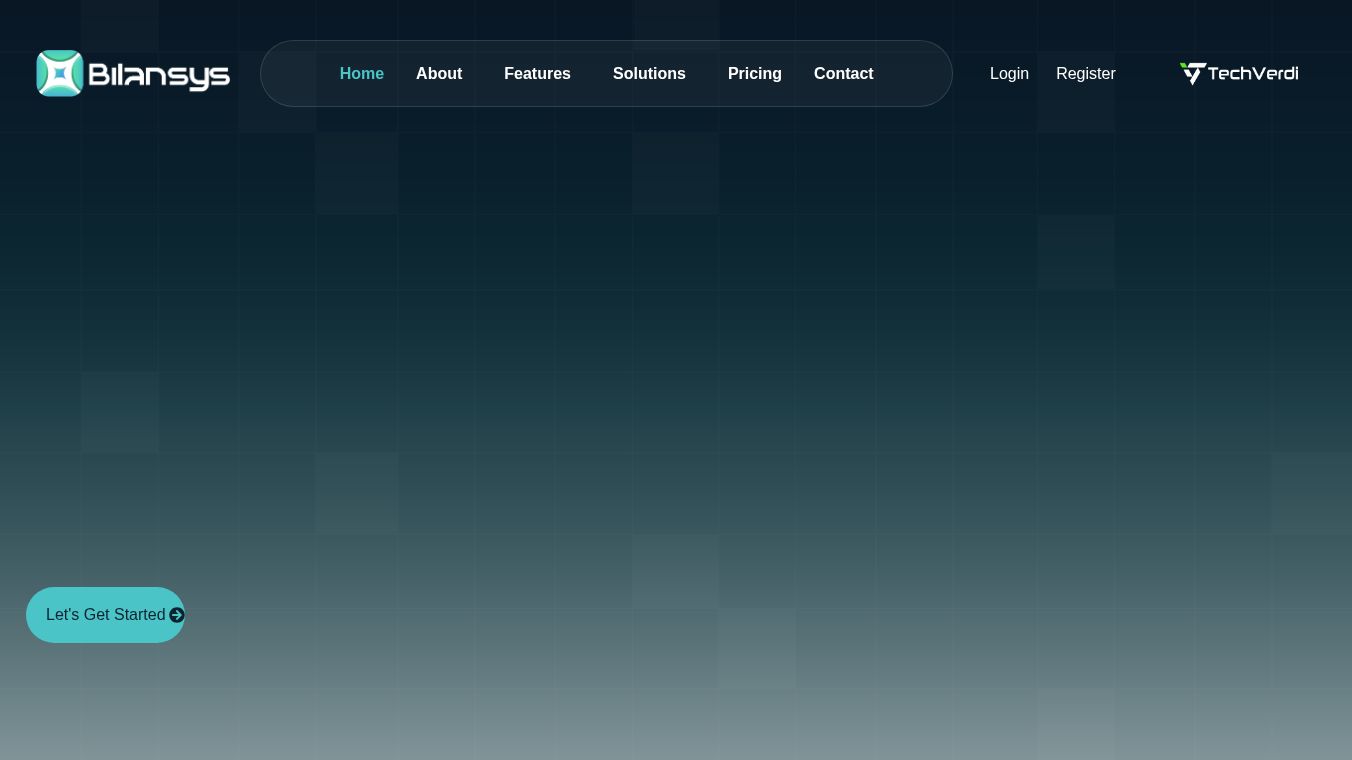This screenshot has width=1352, height=760.
Task: Click the Login link
Action: tap(1009, 74)
